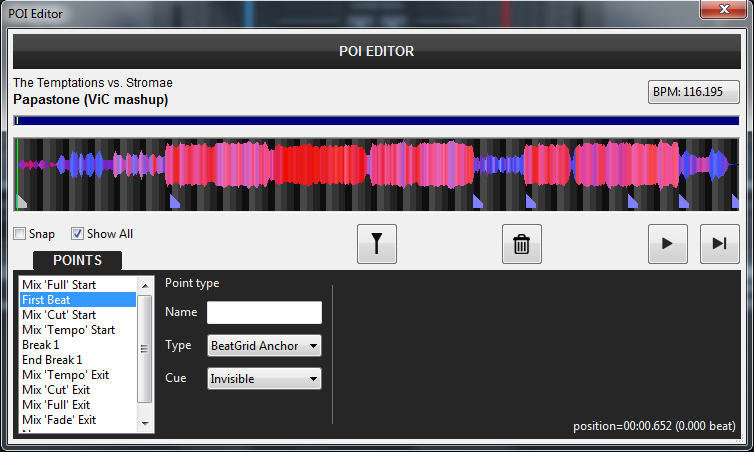Select the First Beat list entry
The height and width of the screenshot is (452, 754).
78,300
